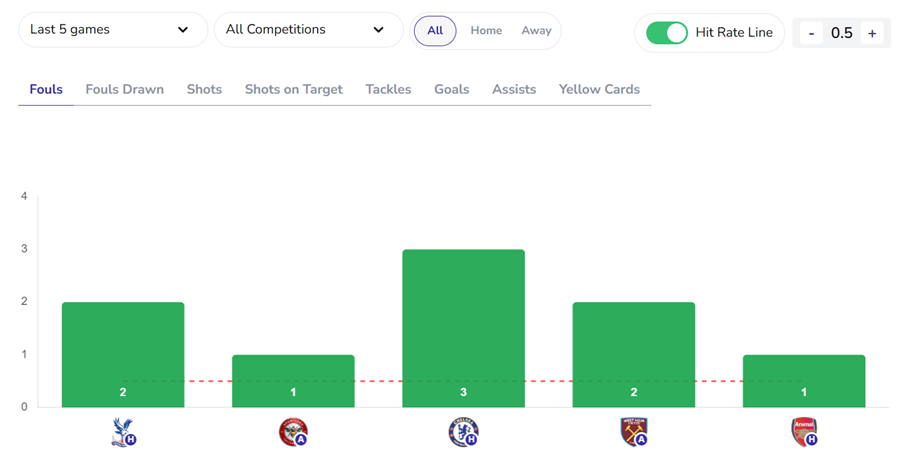Expand the All Competitions dropdown
Screen dimensions: 902x472
point(307,30)
